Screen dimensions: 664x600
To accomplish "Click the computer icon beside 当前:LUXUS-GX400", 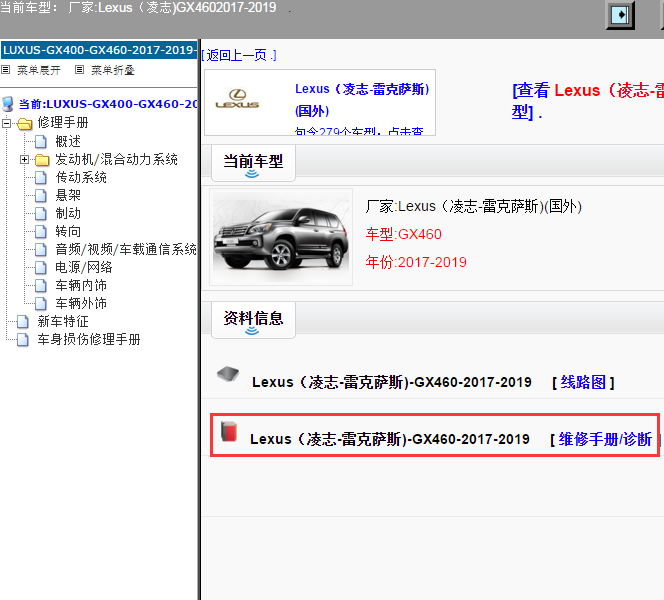I will tap(8, 104).
